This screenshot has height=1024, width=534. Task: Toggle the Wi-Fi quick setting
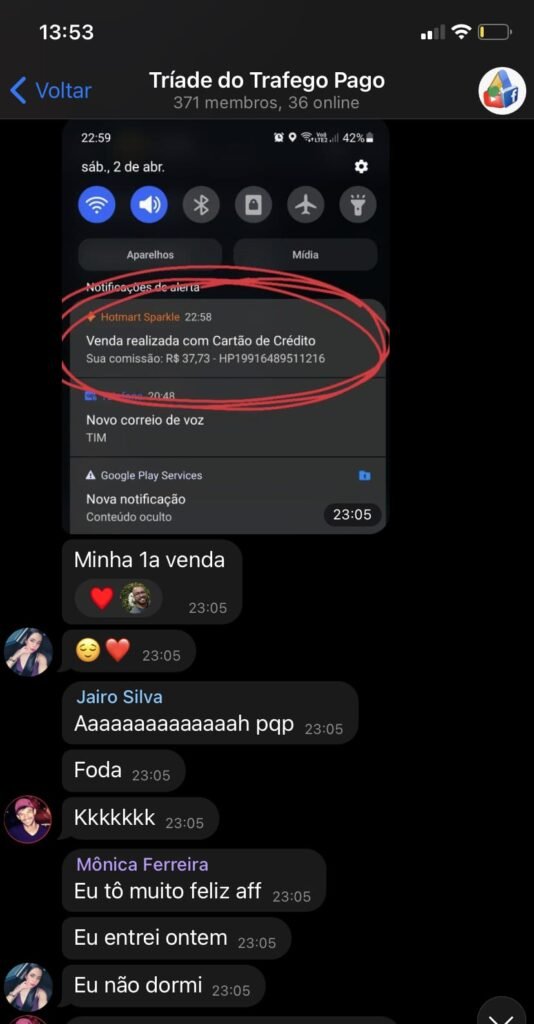pyautogui.click(x=97, y=205)
